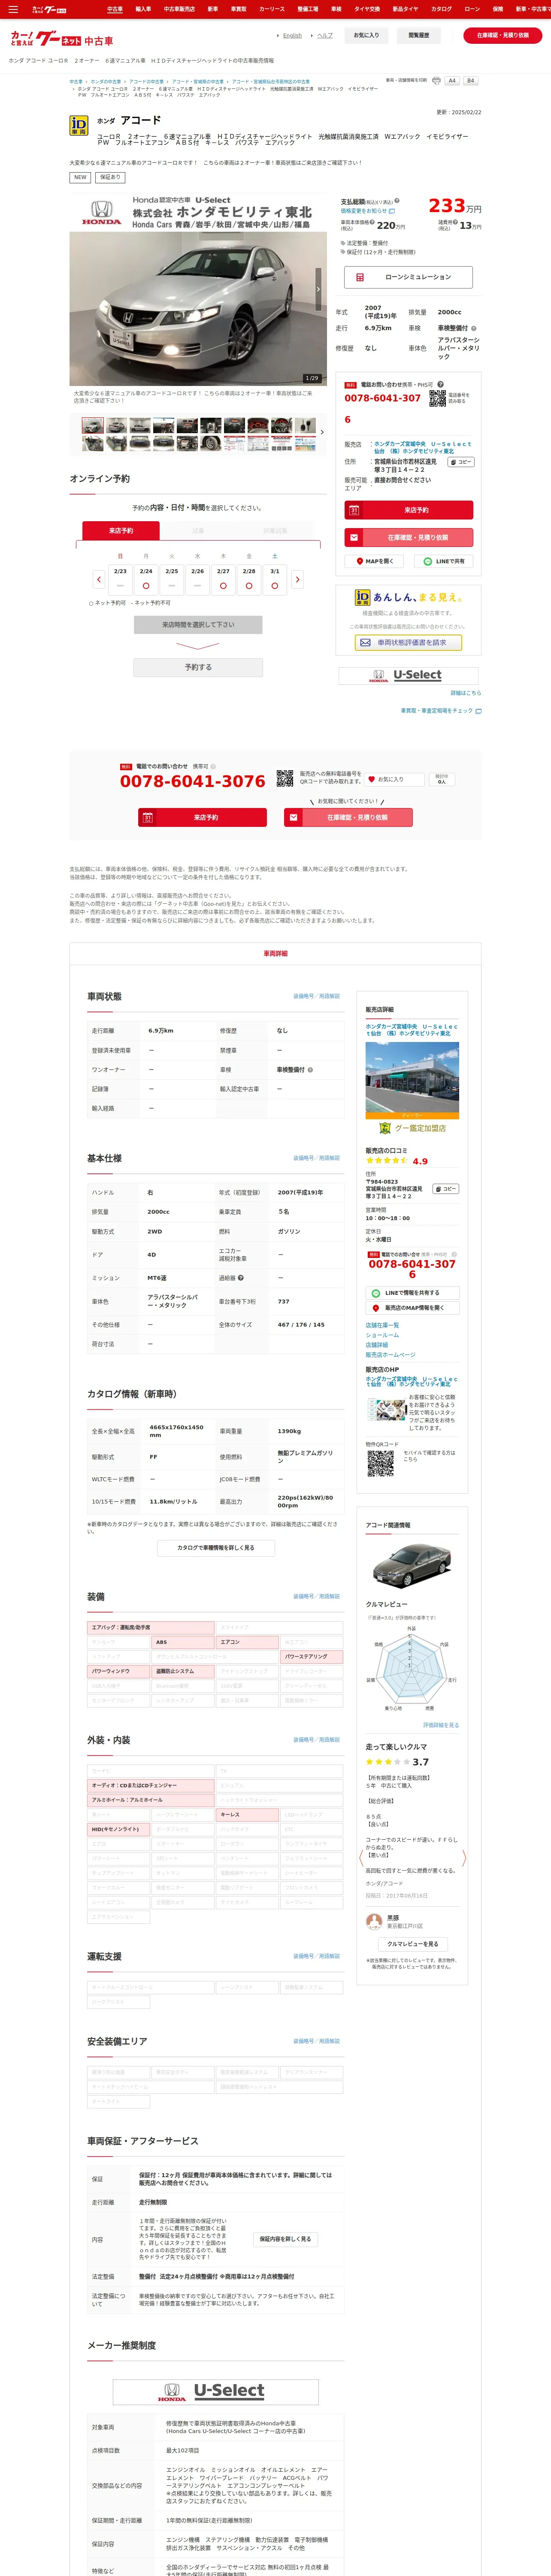Open アコードの中古車 breadcrumb link

146,82
